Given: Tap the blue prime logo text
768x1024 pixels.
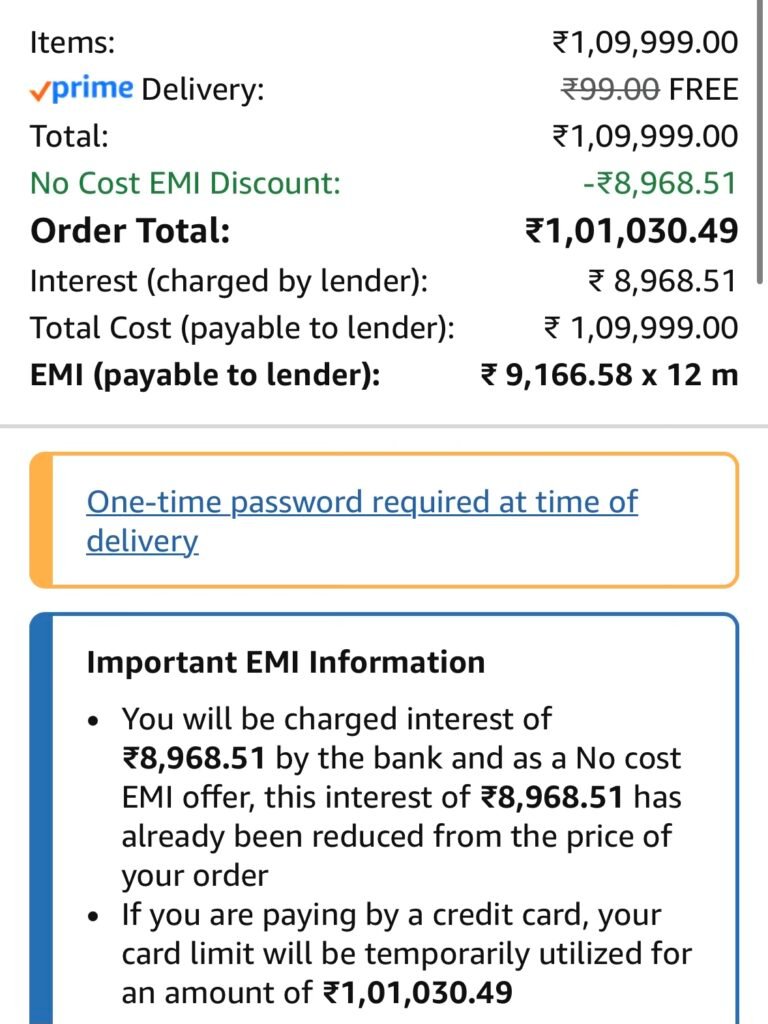Looking at the screenshot, I should (x=91, y=89).
